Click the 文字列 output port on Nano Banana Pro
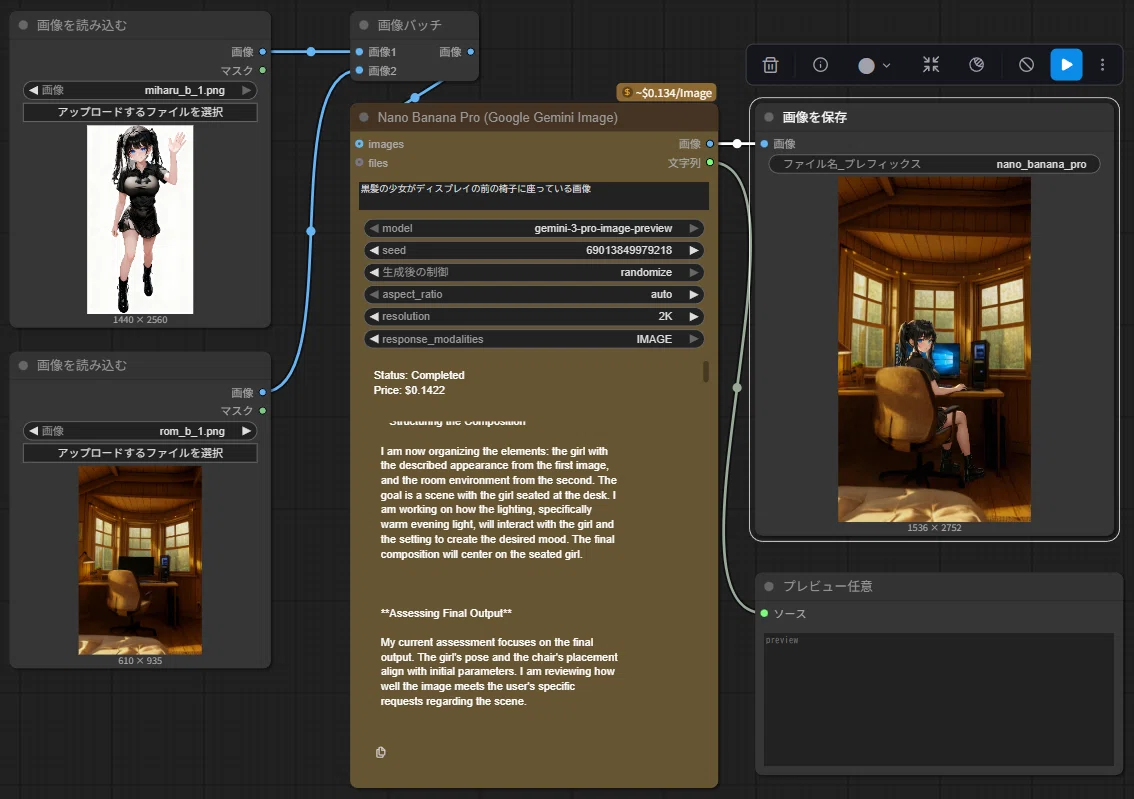This screenshot has height=799, width=1134. pyautogui.click(x=709, y=163)
